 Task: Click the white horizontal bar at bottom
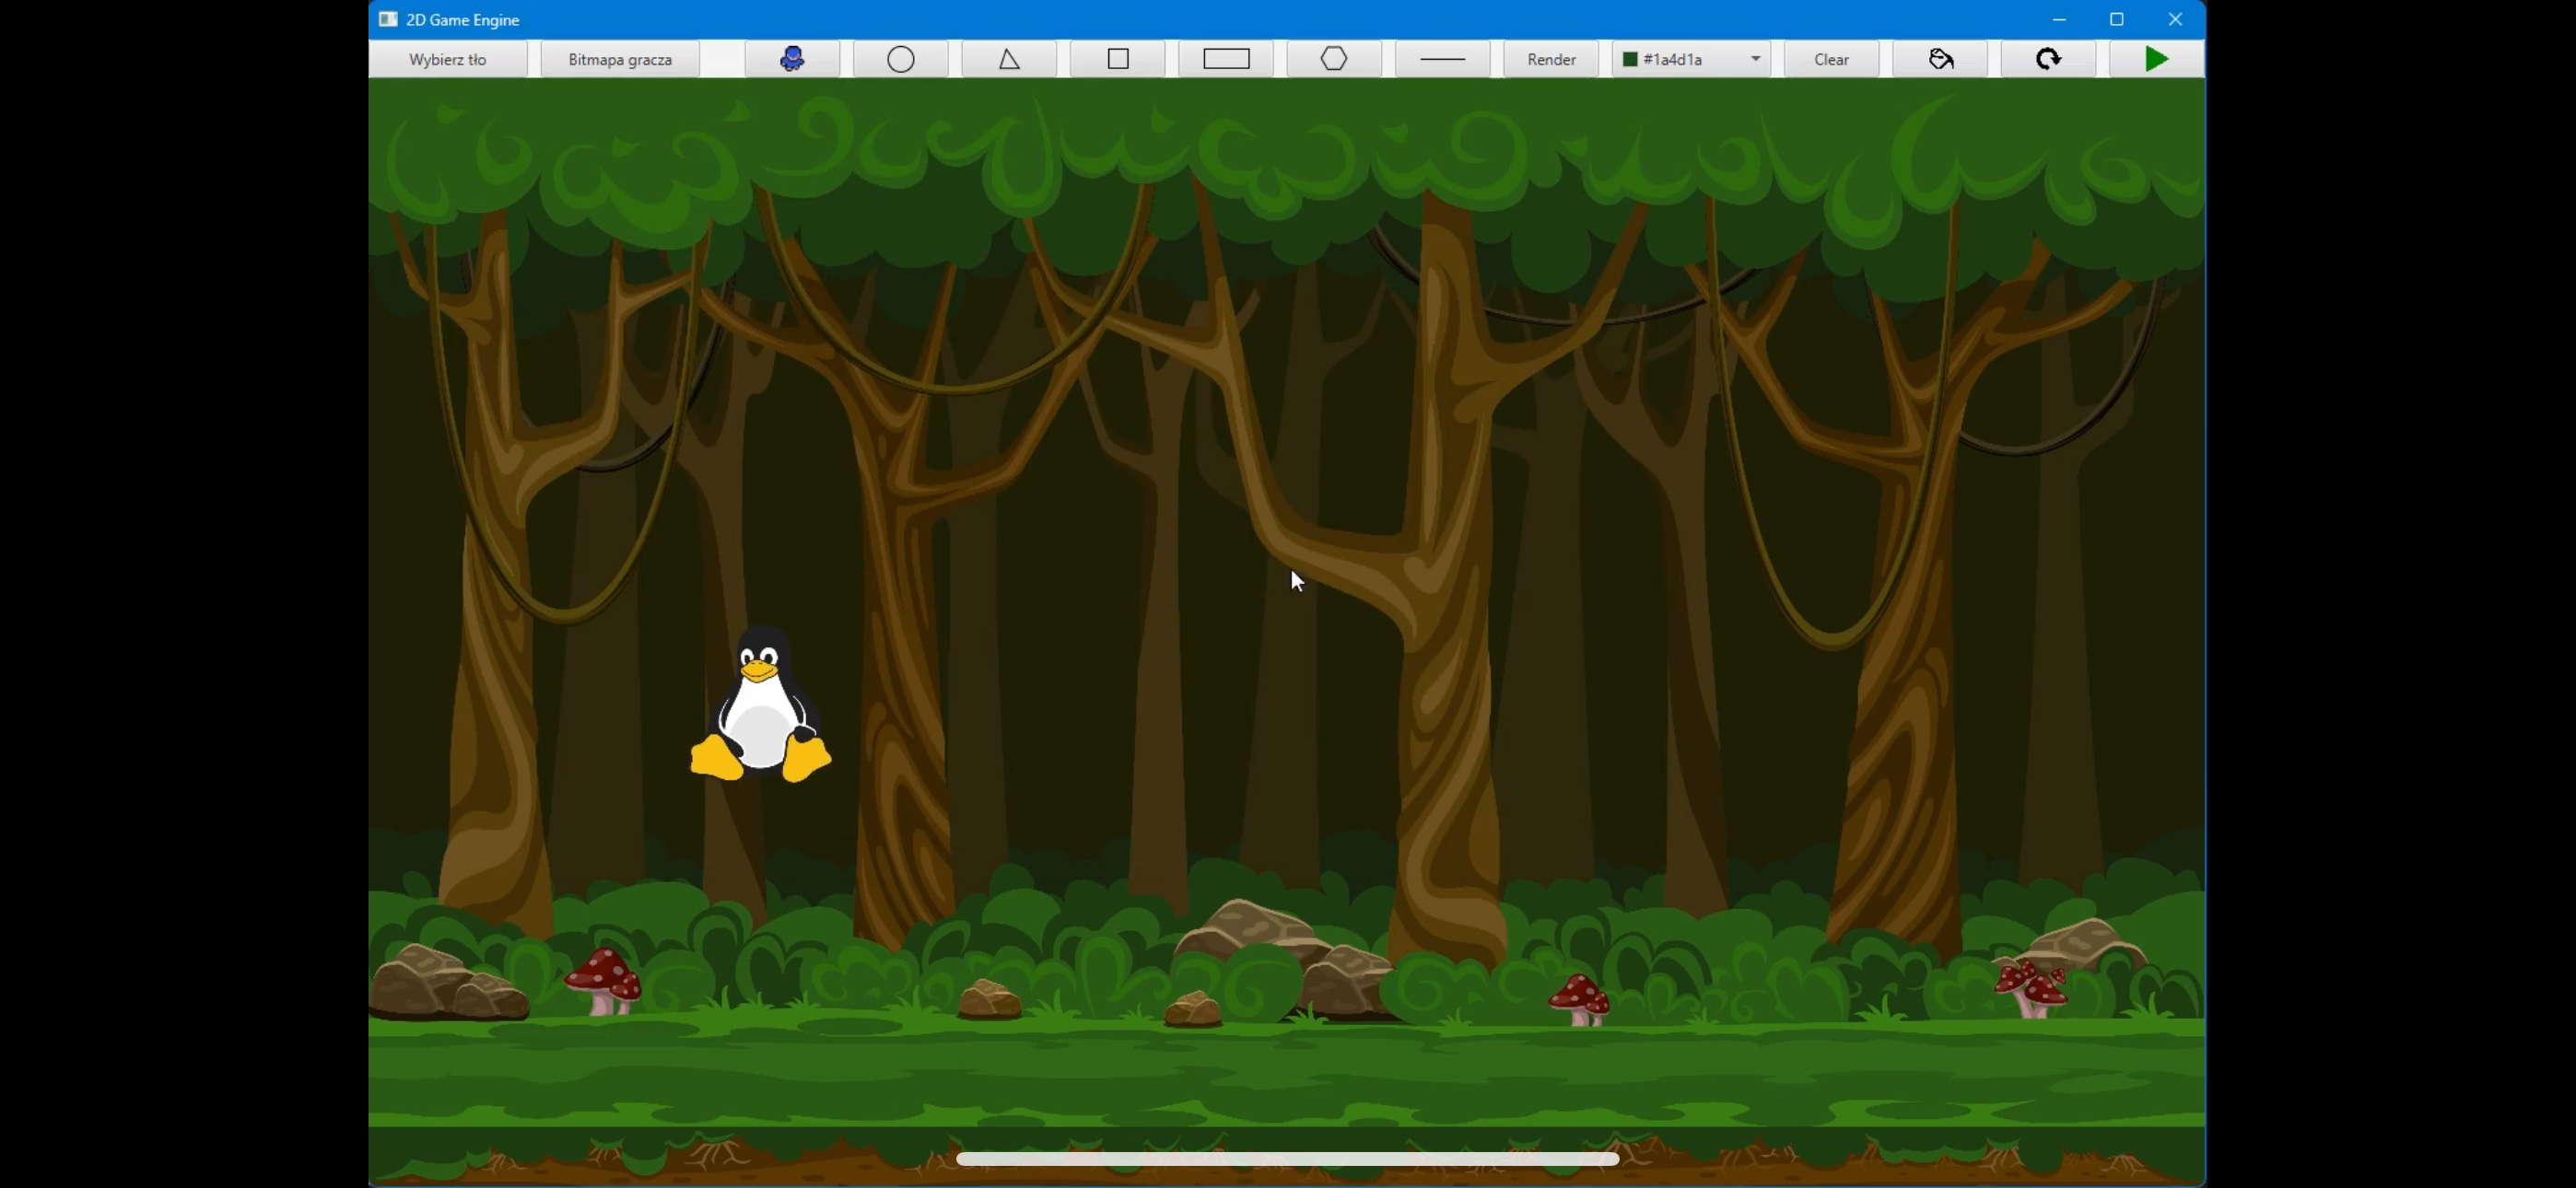tap(1287, 1158)
